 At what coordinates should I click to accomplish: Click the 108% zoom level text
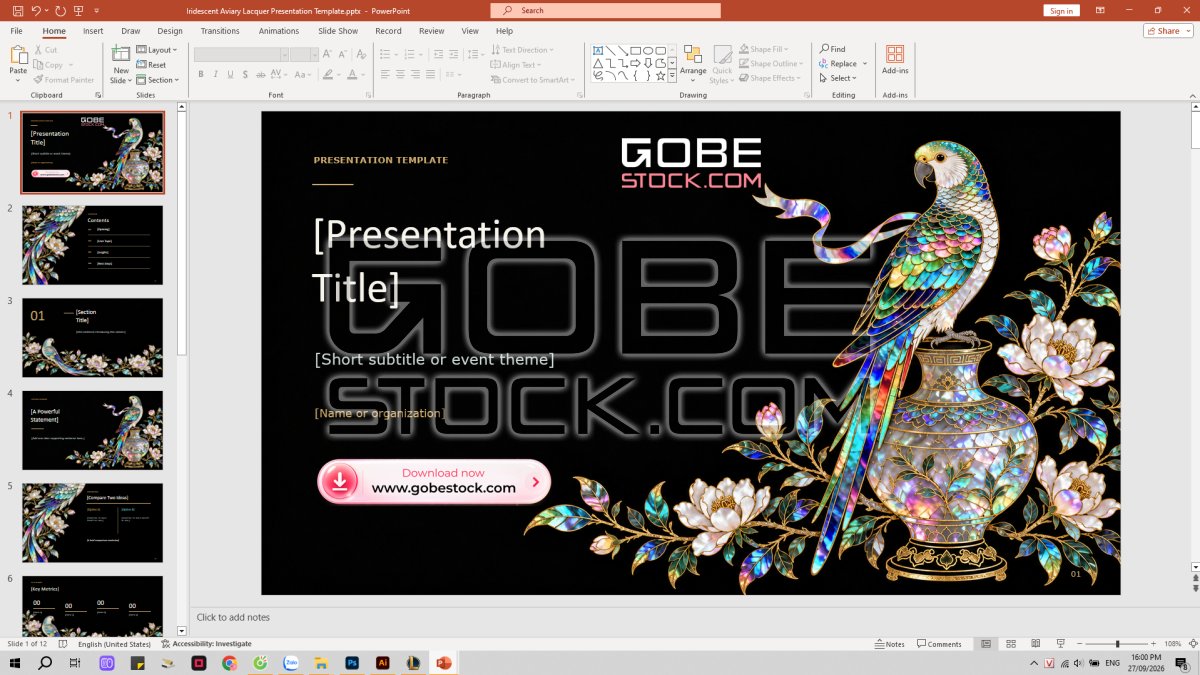tap(1173, 644)
